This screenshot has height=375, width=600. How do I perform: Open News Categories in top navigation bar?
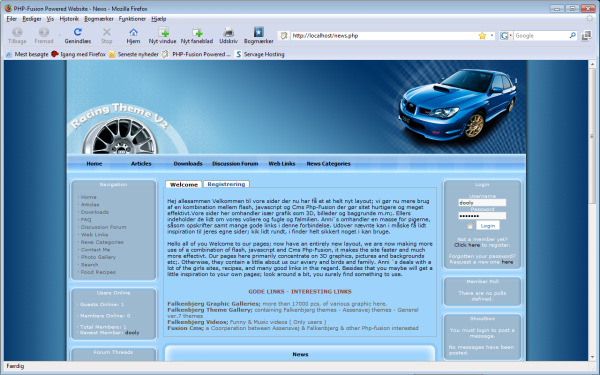pos(328,163)
